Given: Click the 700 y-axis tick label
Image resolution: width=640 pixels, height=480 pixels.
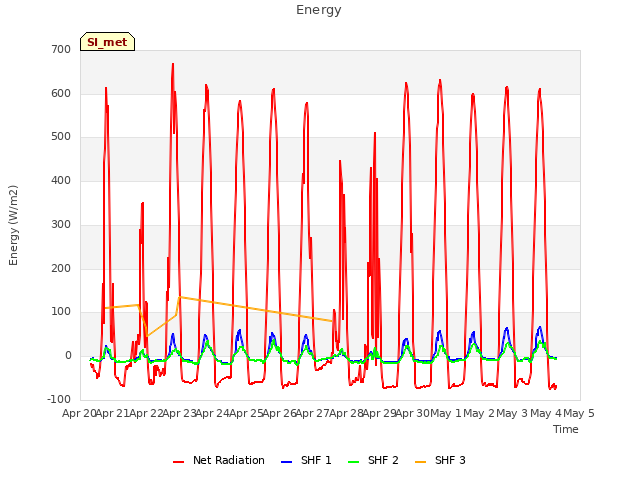Looking at the screenshot, I should (x=61, y=50).
